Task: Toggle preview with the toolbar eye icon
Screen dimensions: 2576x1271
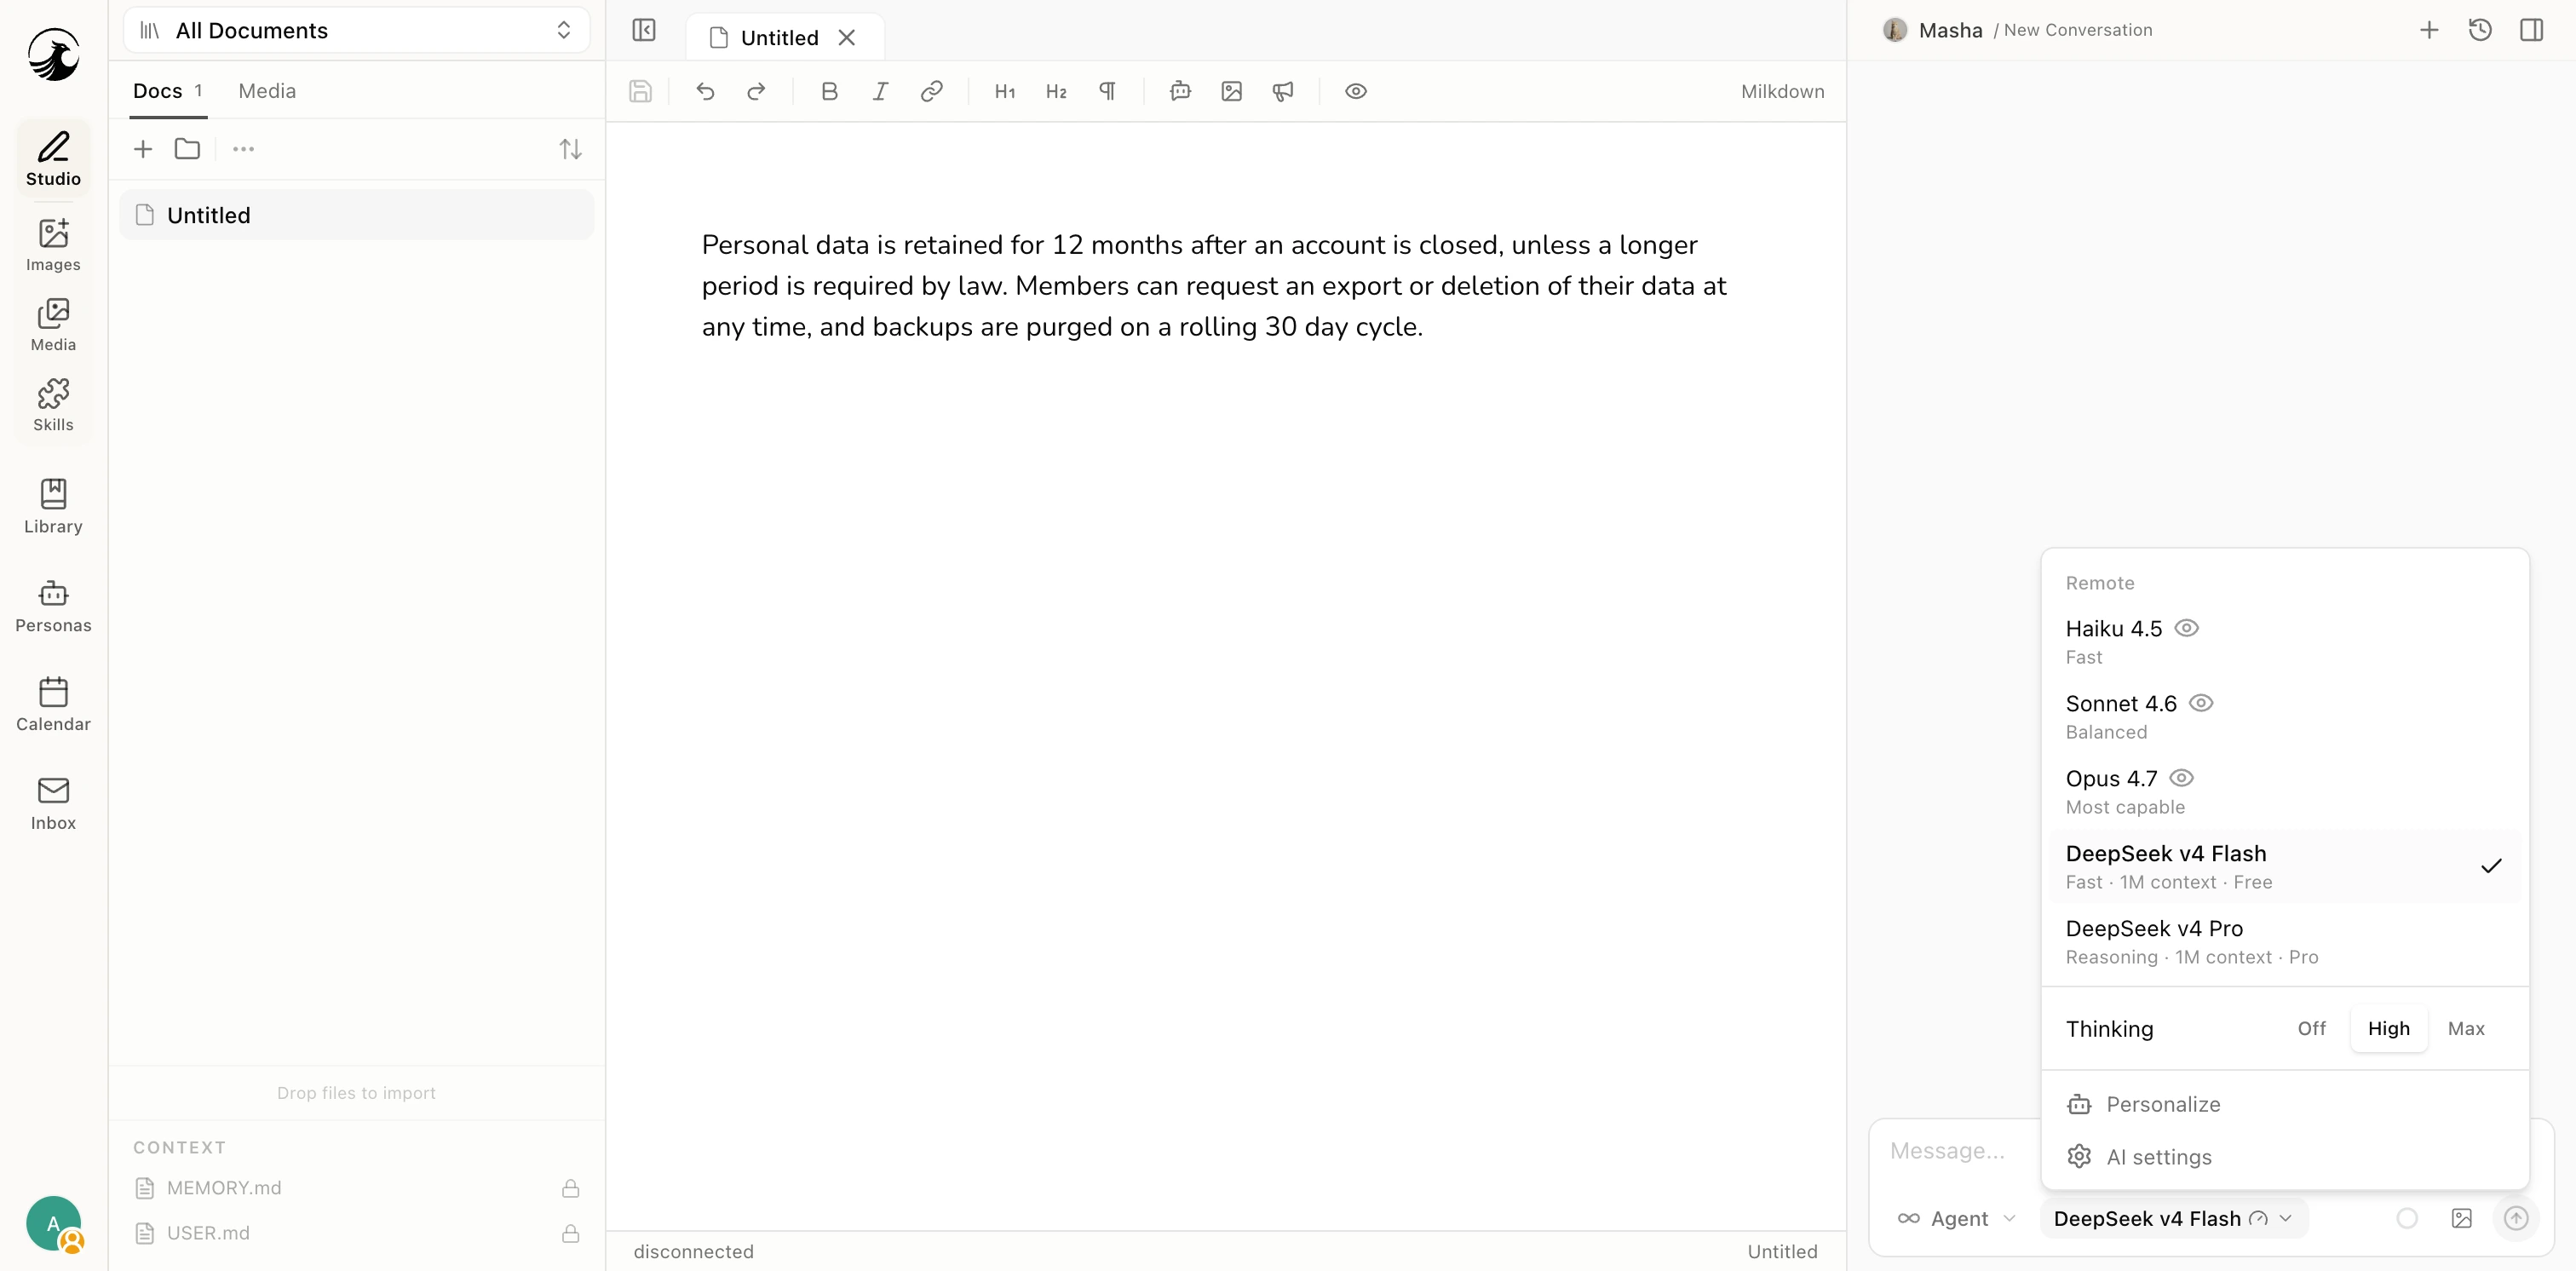Action: tap(1356, 91)
